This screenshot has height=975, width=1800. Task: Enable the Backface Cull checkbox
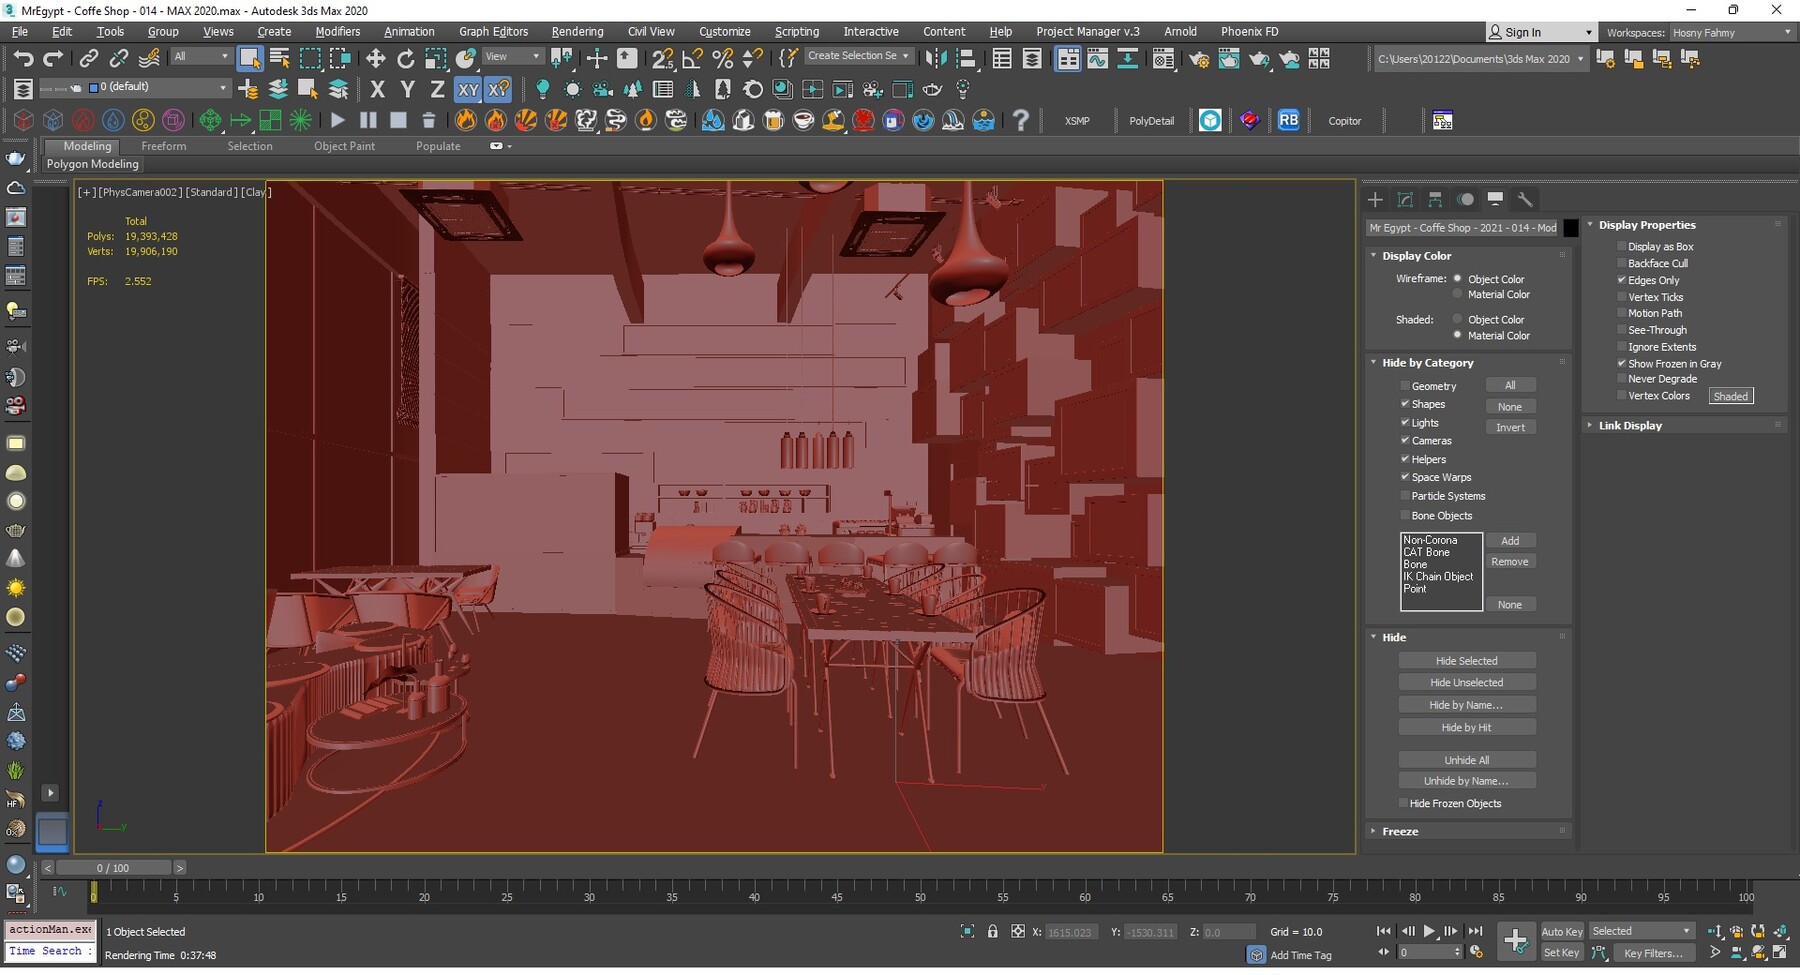1622,263
